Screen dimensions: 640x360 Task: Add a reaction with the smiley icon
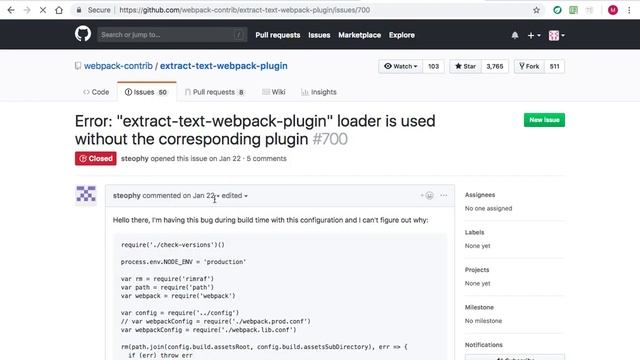click(x=427, y=196)
